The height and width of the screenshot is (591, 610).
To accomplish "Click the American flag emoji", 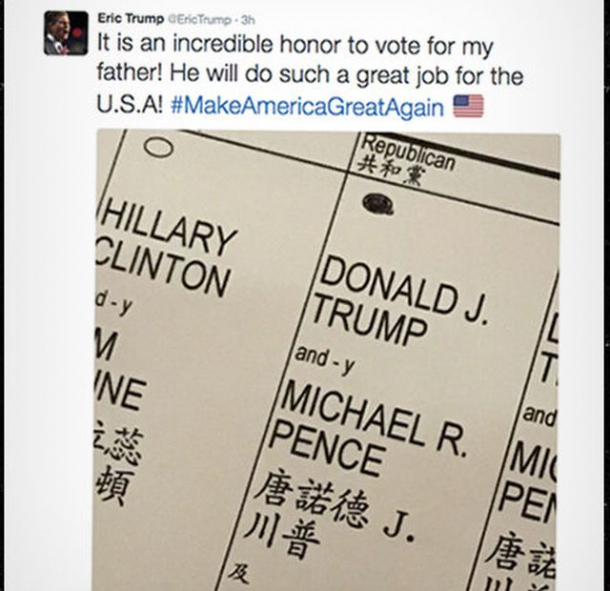I will (468, 106).
